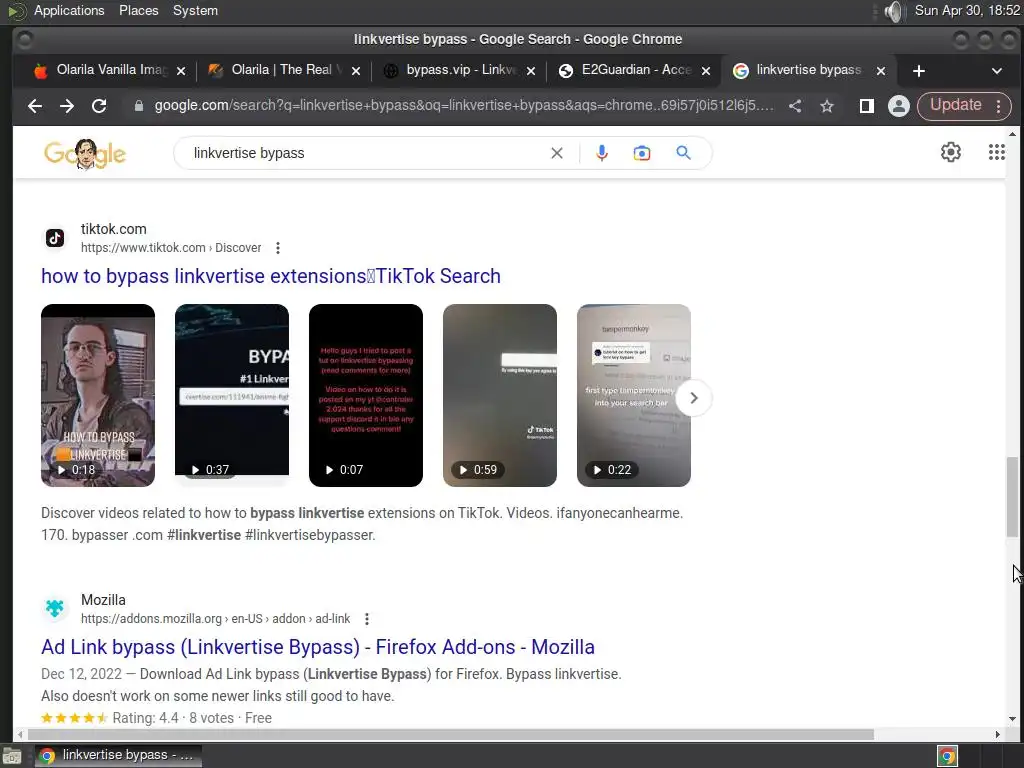Image resolution: width=1024 pixels, height=768 pixels.
Task: Close the linkvertise bypass tab
Action: (x=881, y=71)
